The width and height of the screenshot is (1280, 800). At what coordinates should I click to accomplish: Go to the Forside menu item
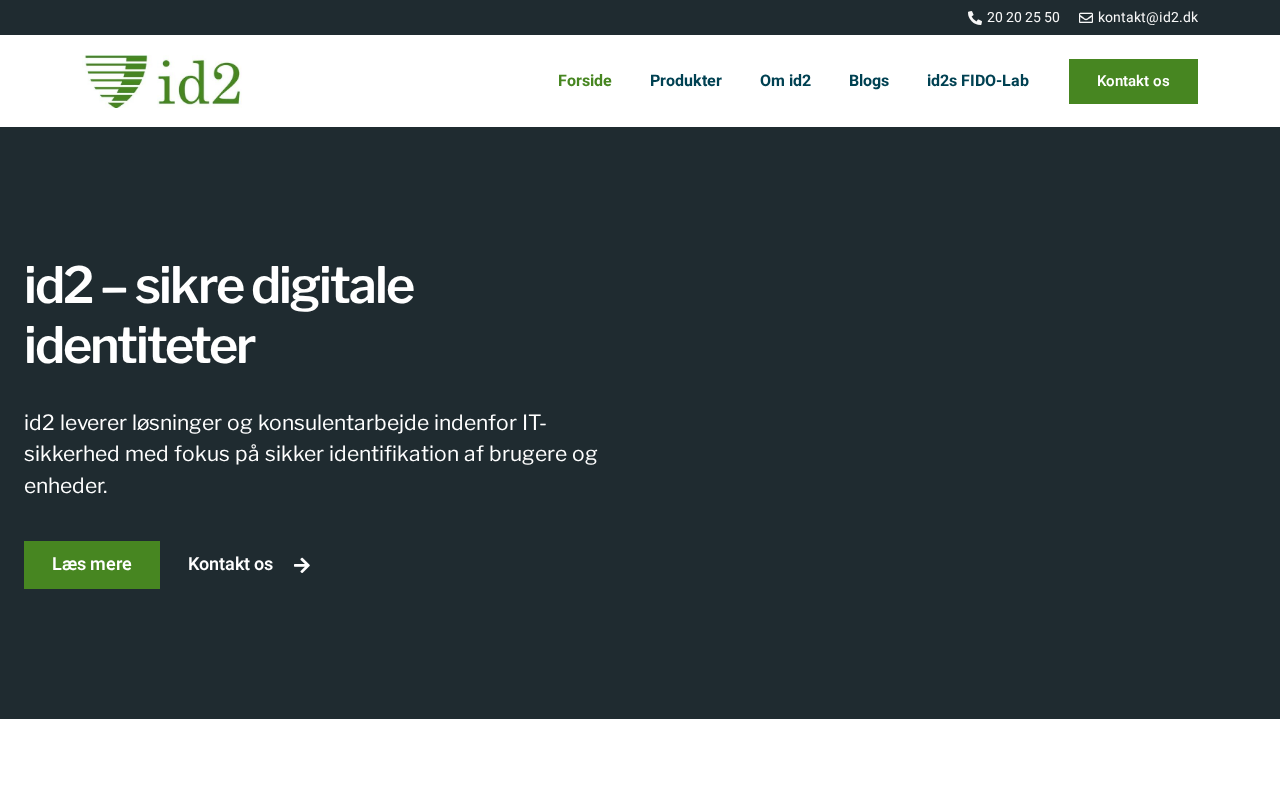pyautogui.click(x=585, y=81)
